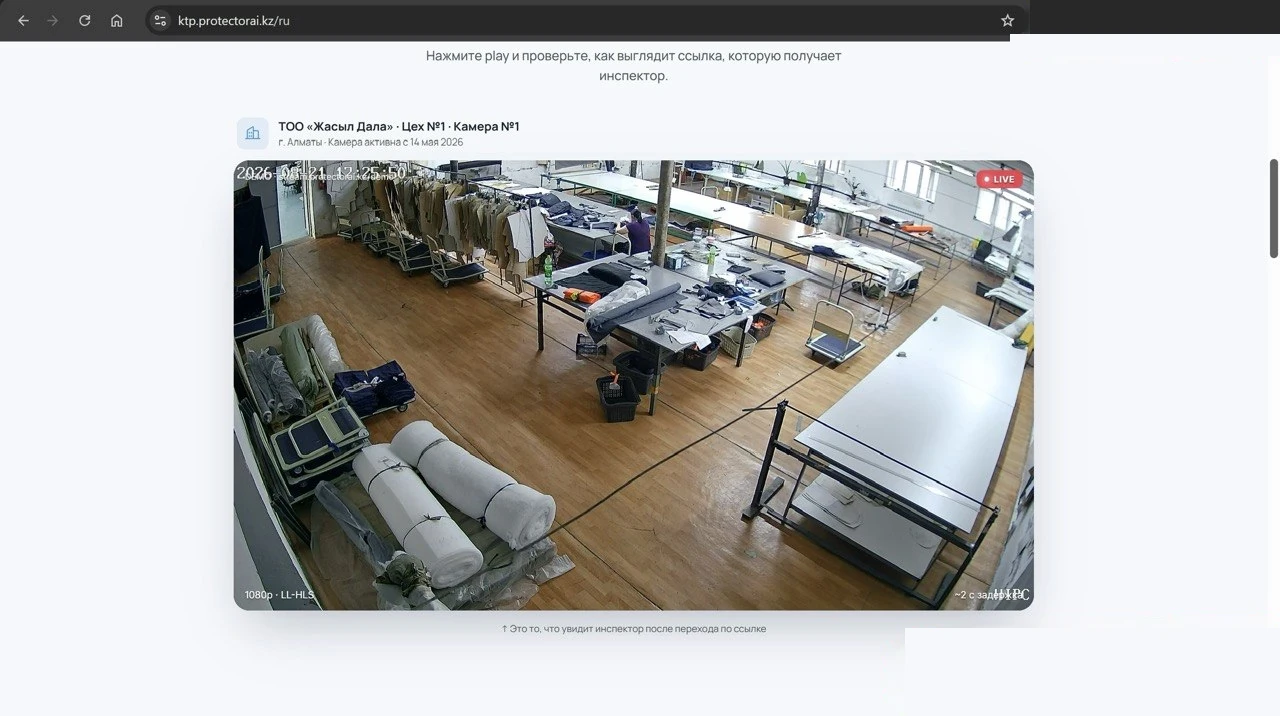This screenshot has height=716, width=1280.
Task: Click the live camera video feed
Action: (634, 385)
